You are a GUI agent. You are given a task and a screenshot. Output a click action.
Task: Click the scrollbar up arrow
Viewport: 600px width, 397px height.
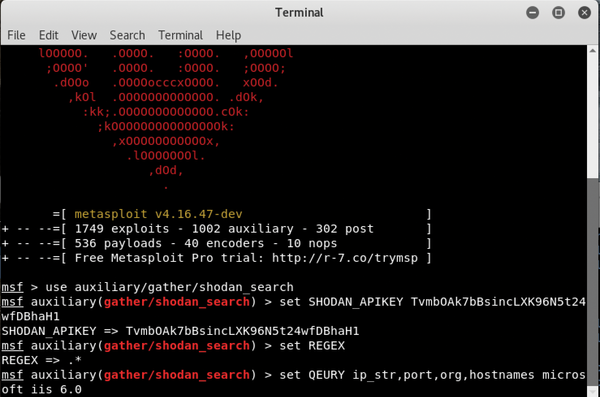[592, 50]
